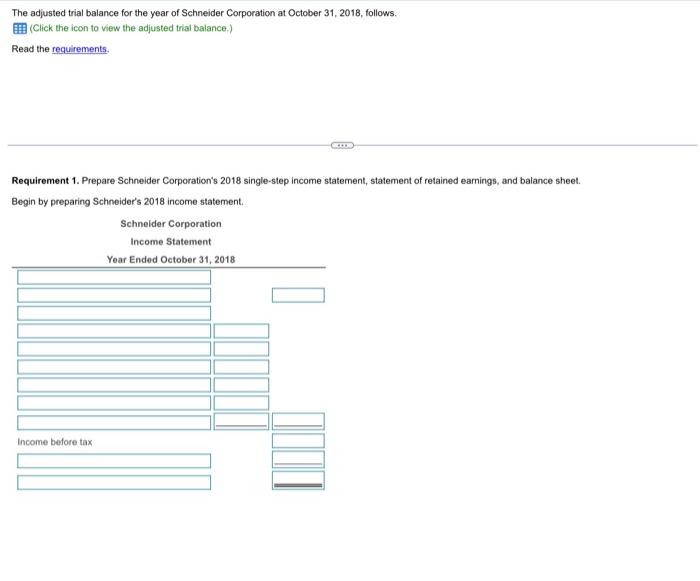
Task: Click the 'Income Statement' heading text
Action: [x=171, y=242]
